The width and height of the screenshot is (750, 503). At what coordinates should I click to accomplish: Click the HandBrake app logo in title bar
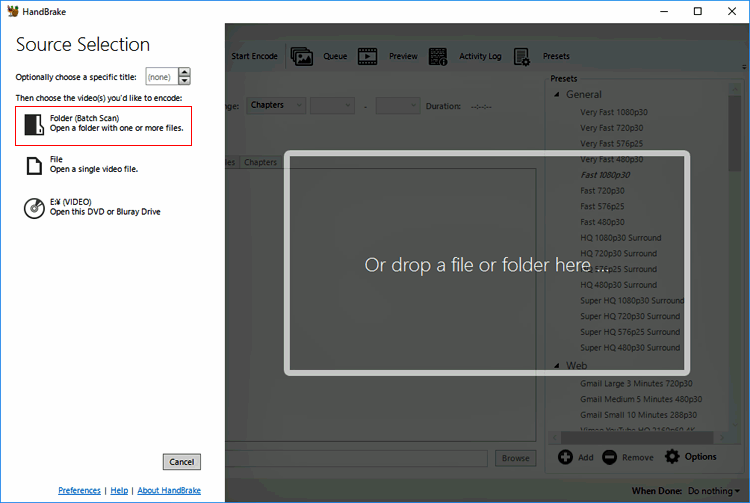pos(13,11)
